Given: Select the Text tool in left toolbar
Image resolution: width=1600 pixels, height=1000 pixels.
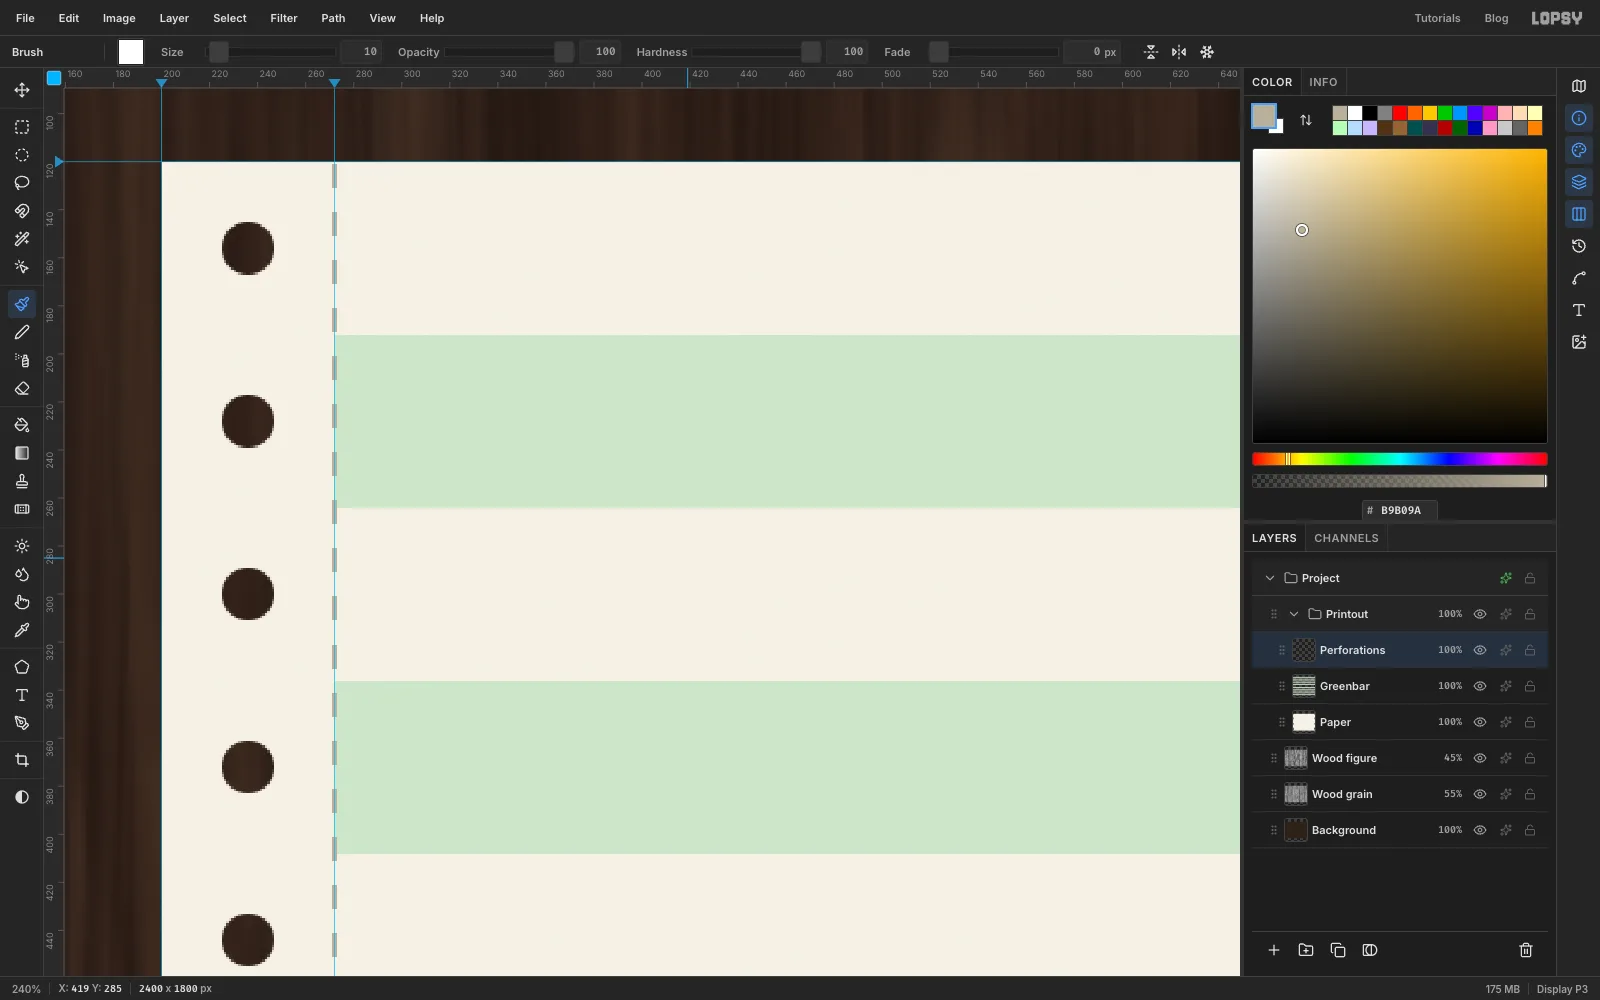Looking at the screenshot, I should pos(22,695).
